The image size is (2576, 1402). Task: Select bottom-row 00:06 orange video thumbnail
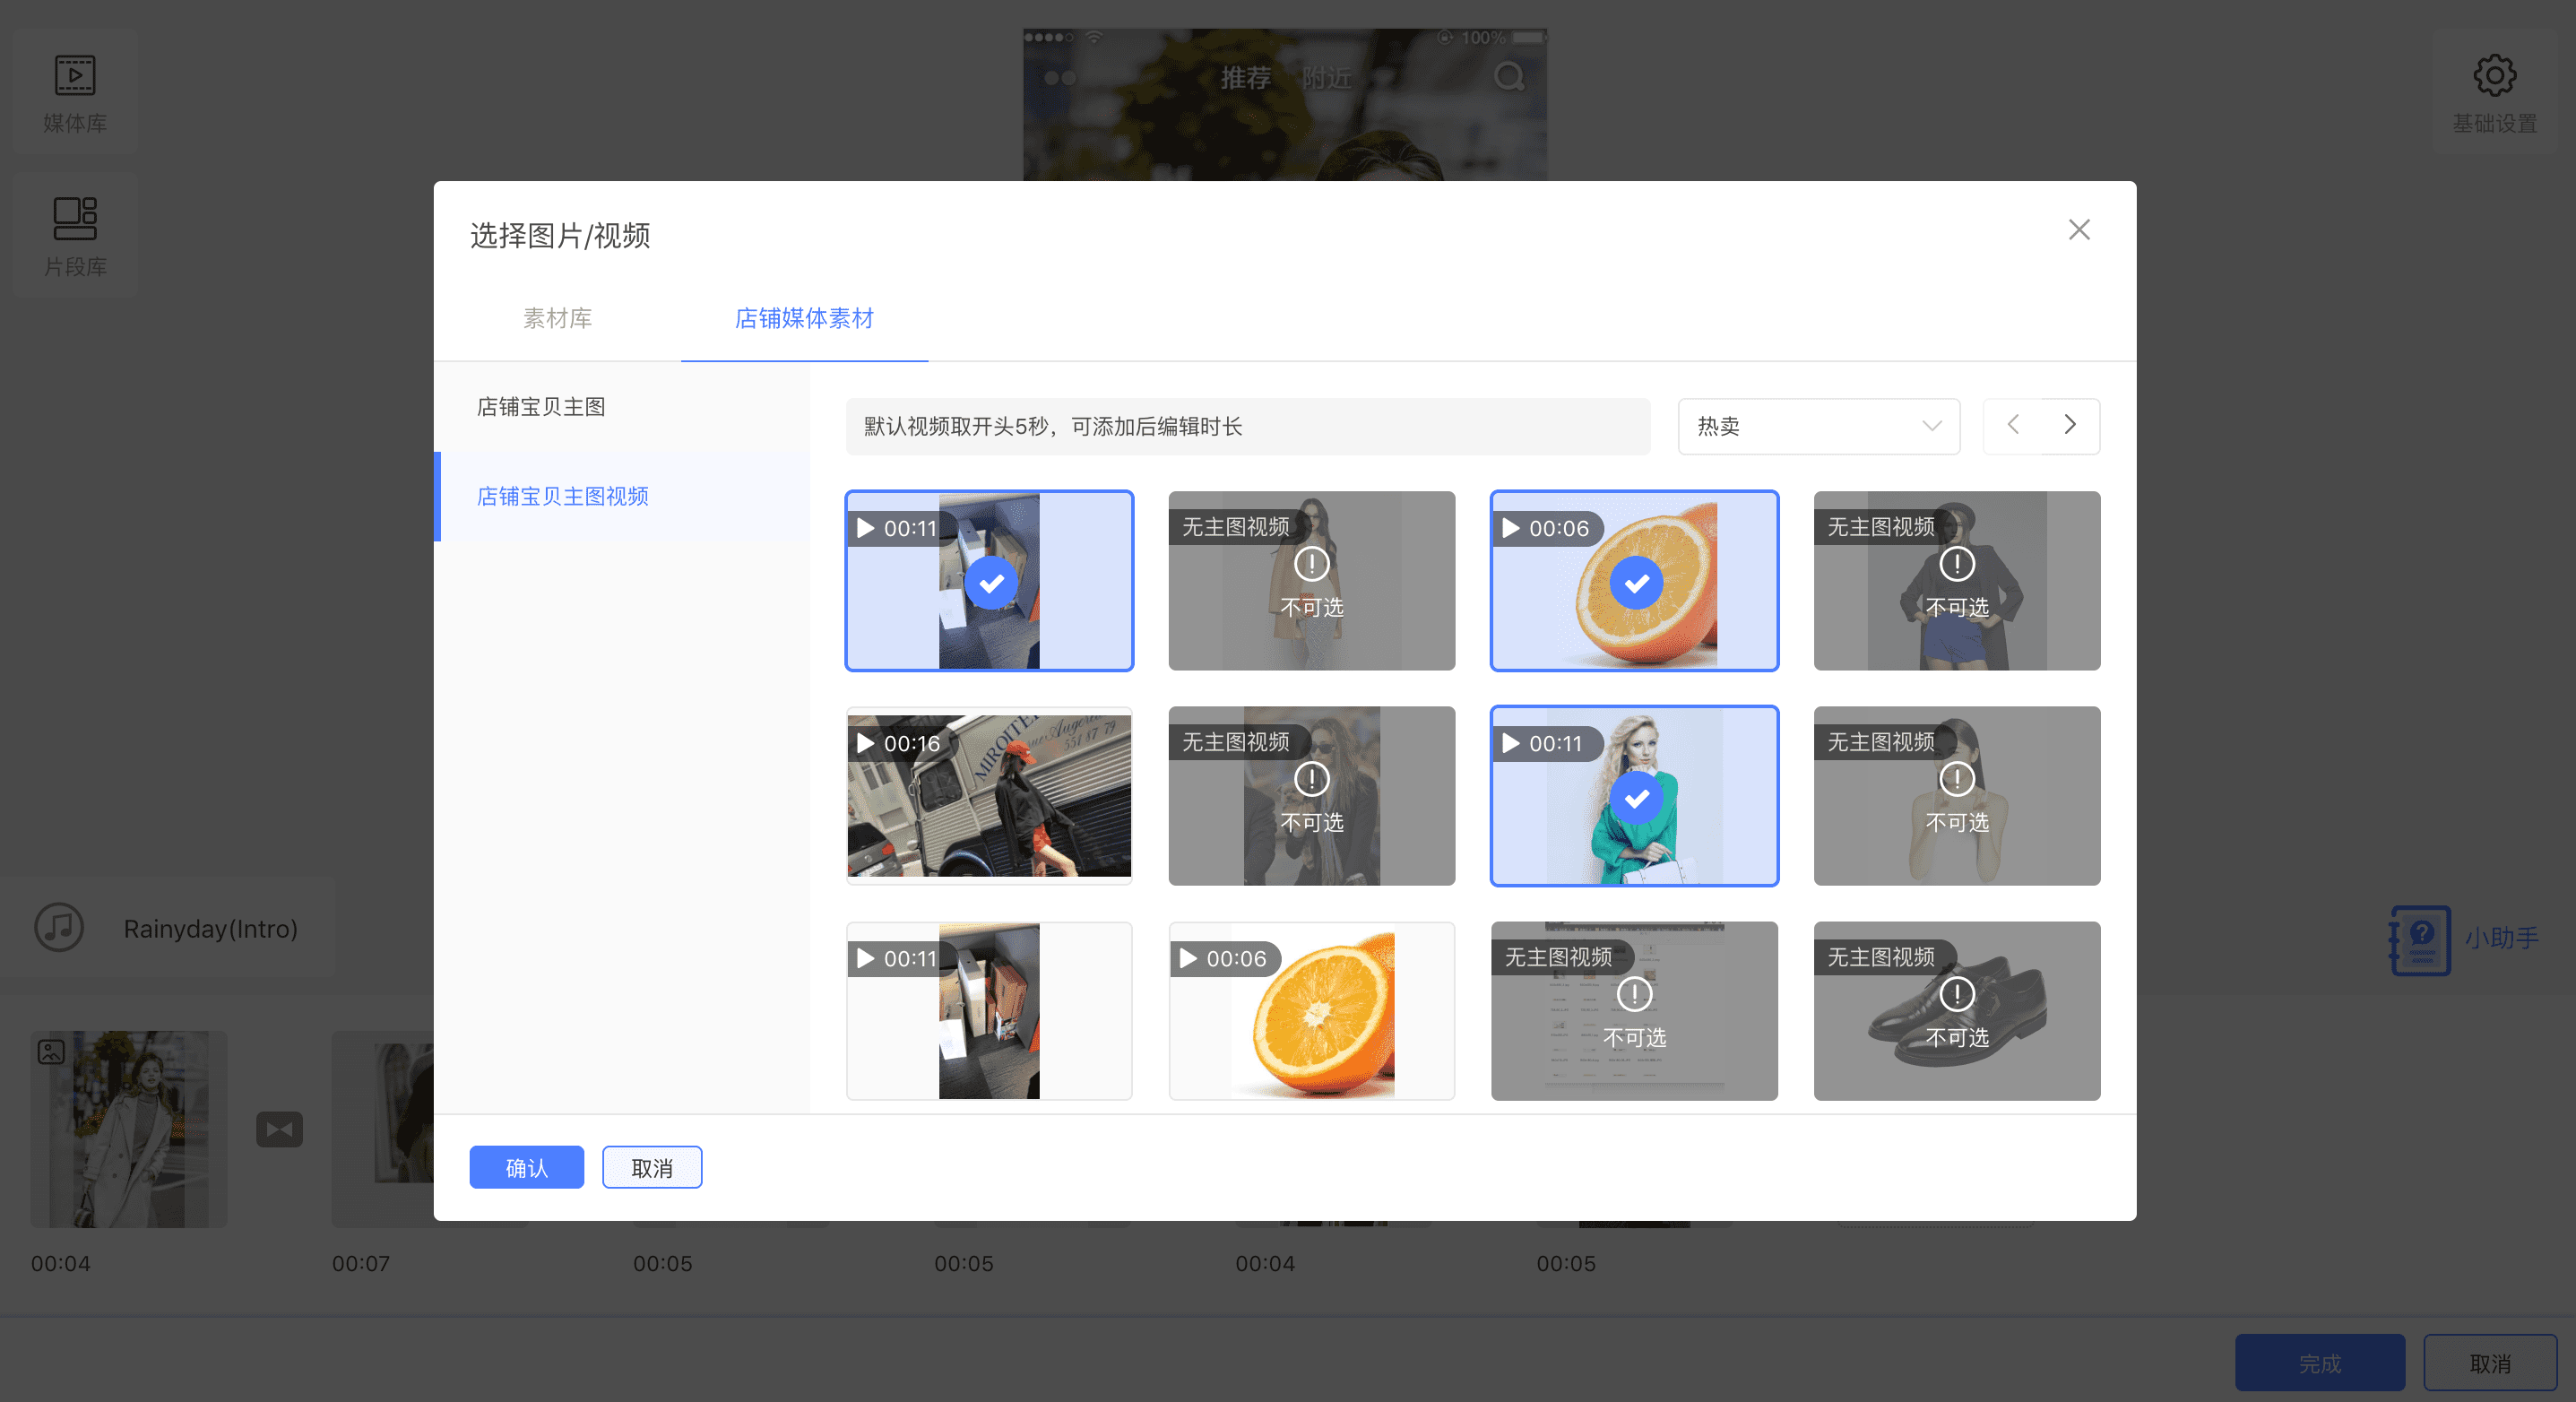pyautogui.click(x=1311, y=1011)
